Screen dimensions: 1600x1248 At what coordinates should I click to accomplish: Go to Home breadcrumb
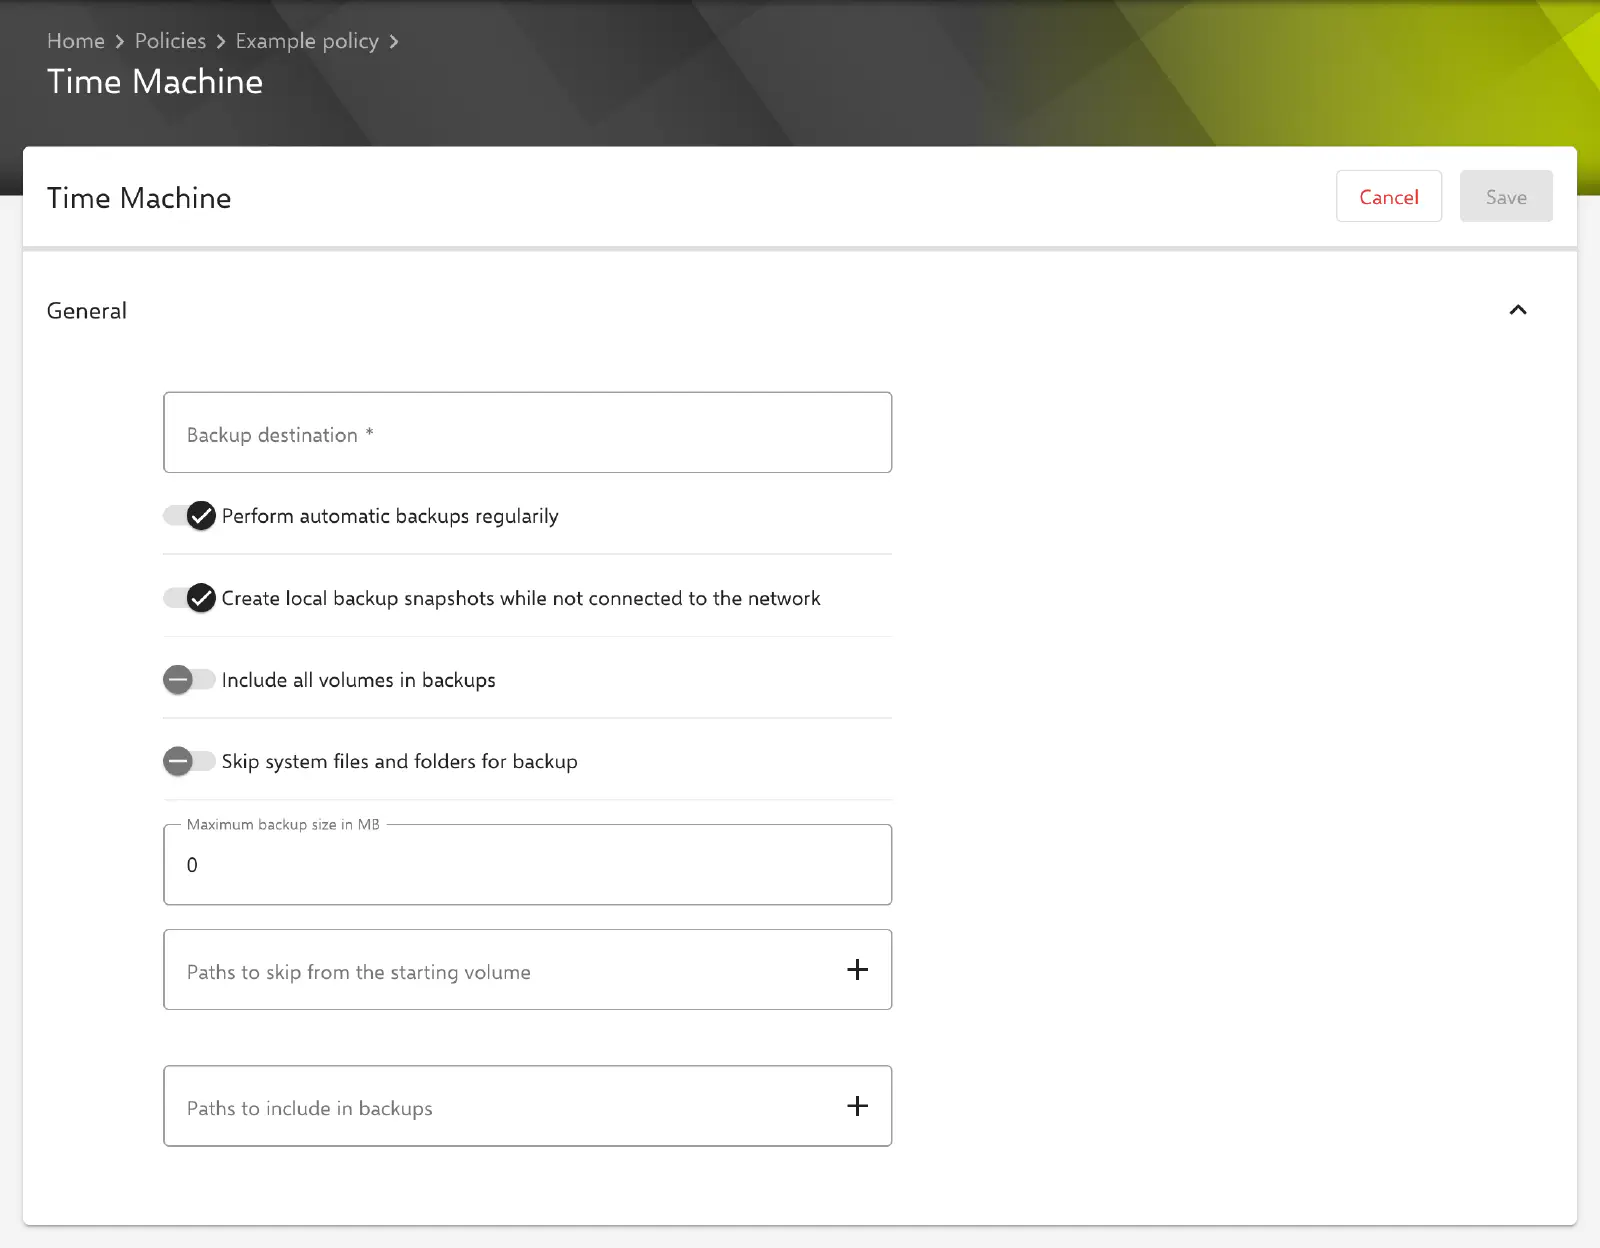click(76, 41)
